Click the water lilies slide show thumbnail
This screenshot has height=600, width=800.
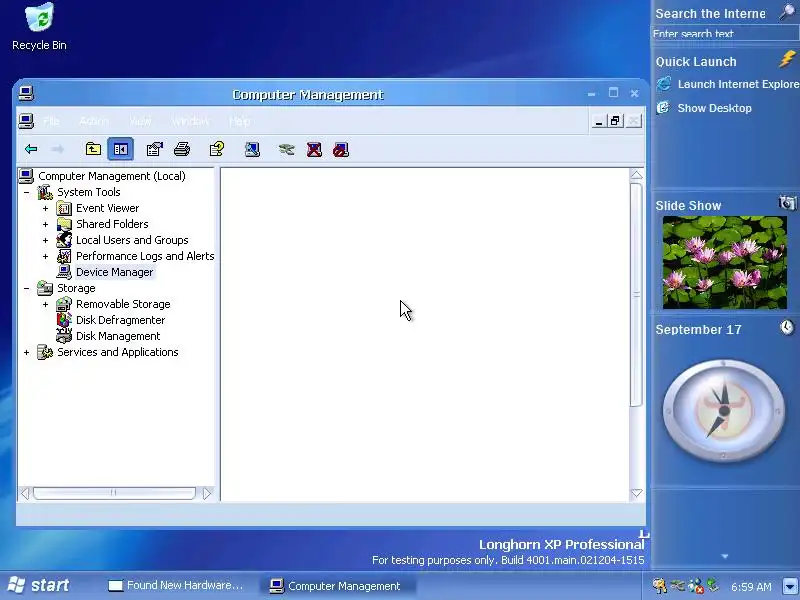click(x=724, y=262)
